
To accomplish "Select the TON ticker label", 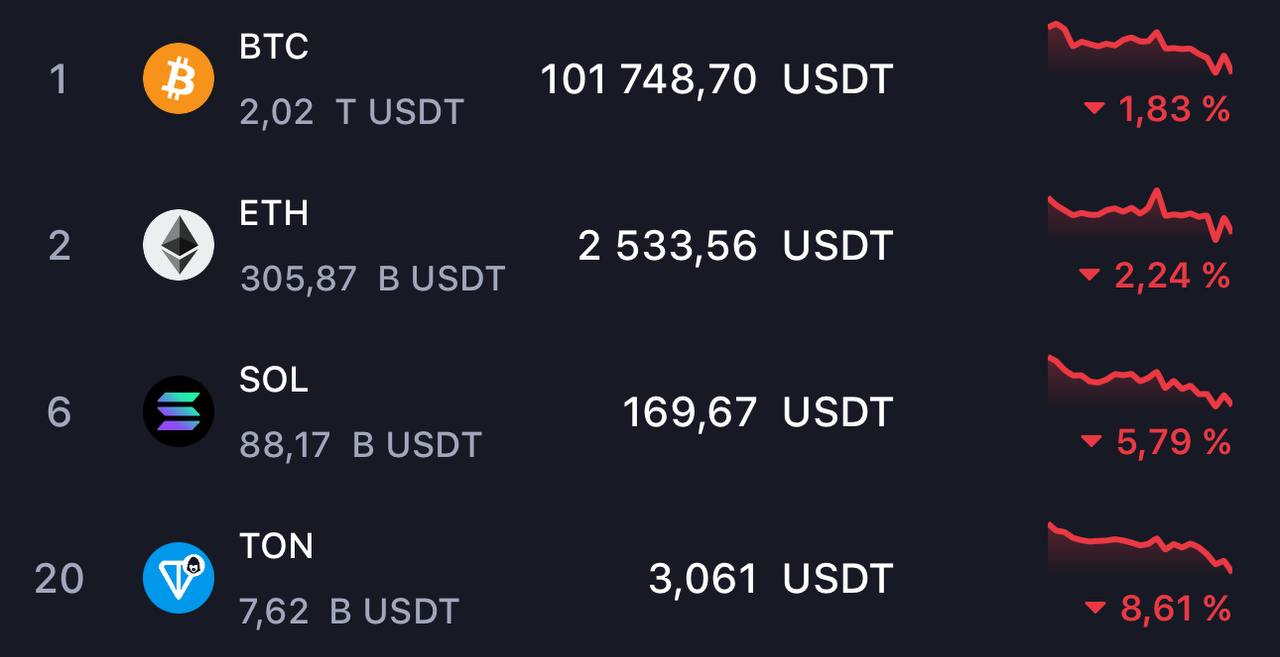I will point(277,546).
